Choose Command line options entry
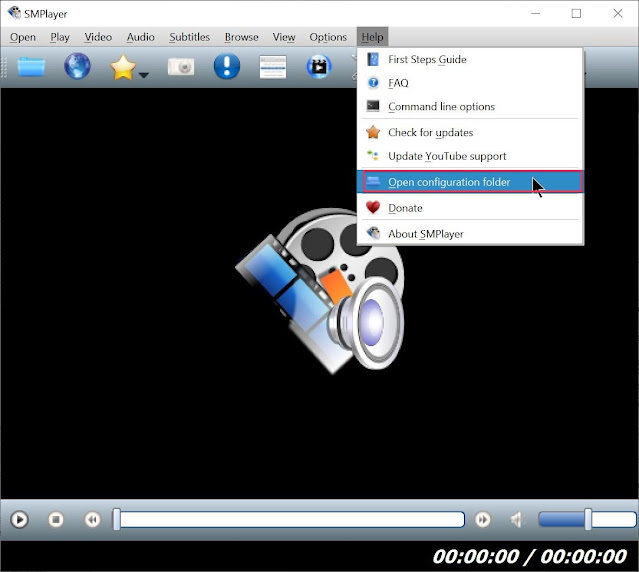The image size is (639, 572). (x=470, y=107)
